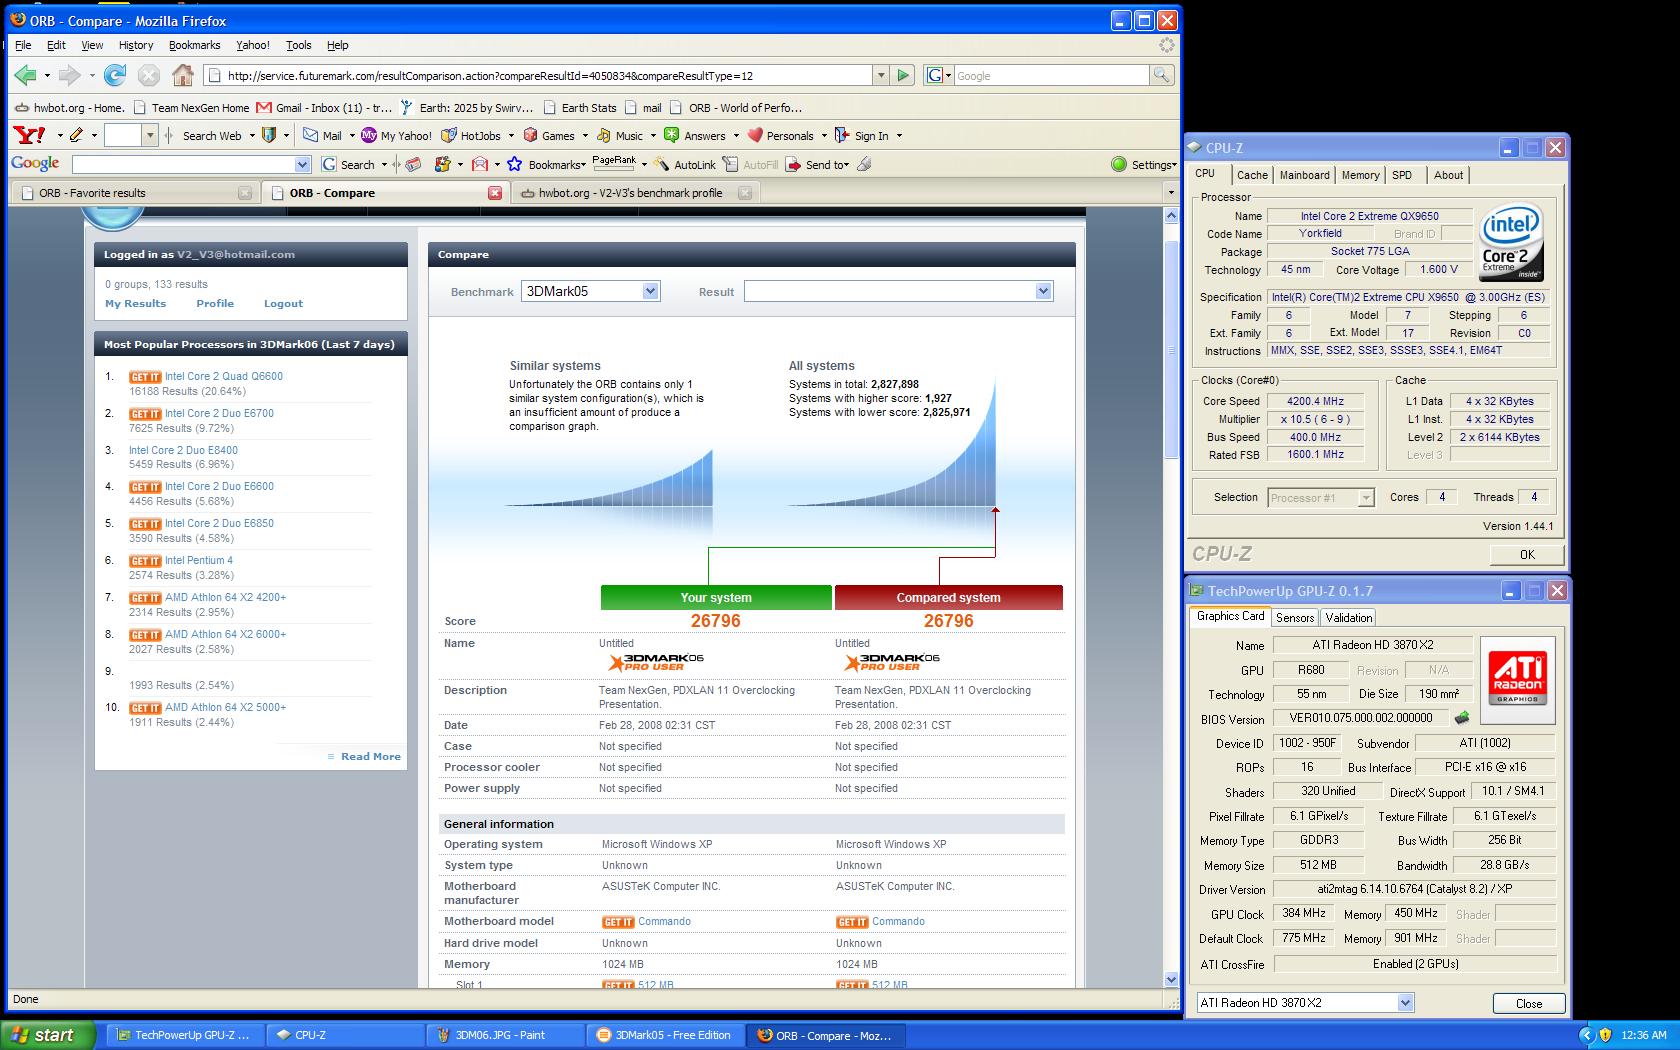Open the Benchmark 3DMark05 dropdown

650,291
